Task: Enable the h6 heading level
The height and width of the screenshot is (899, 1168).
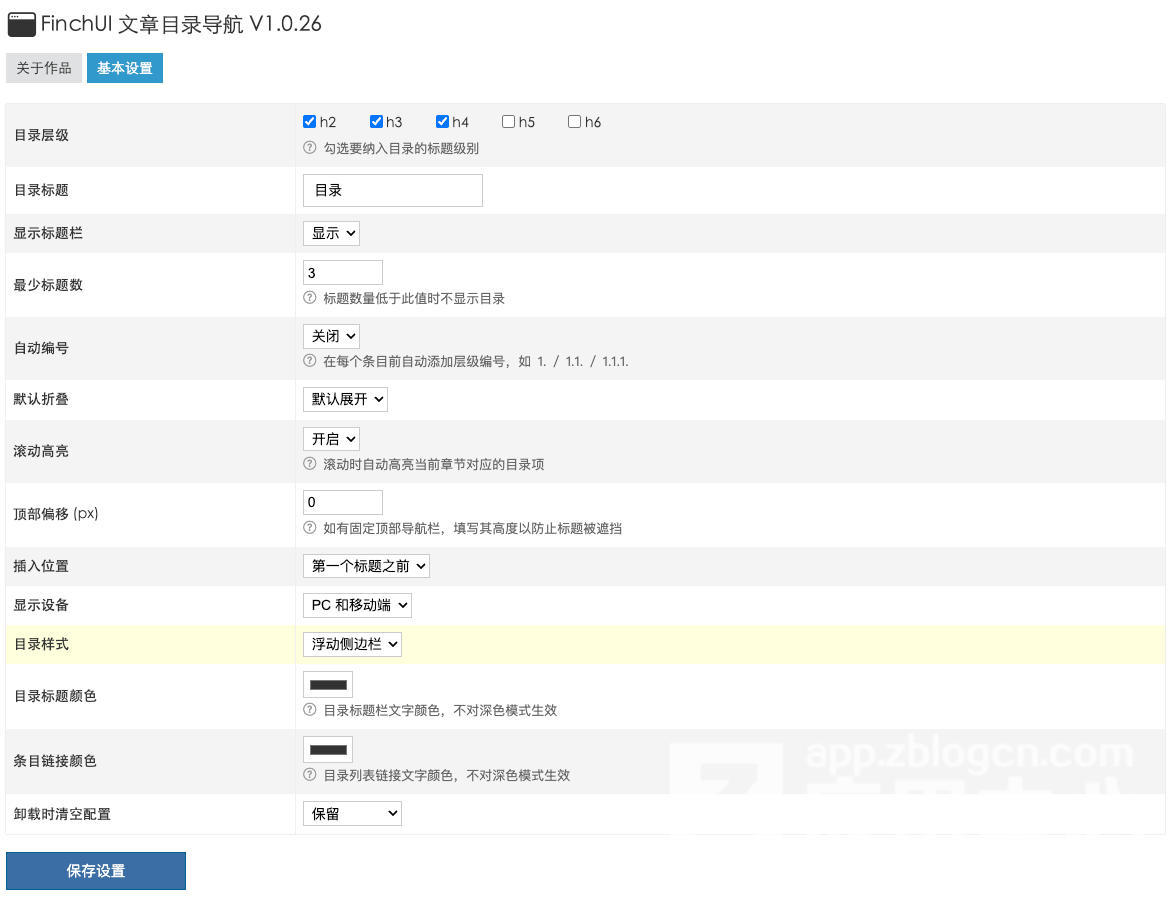Action: click(x=574, y=121)
